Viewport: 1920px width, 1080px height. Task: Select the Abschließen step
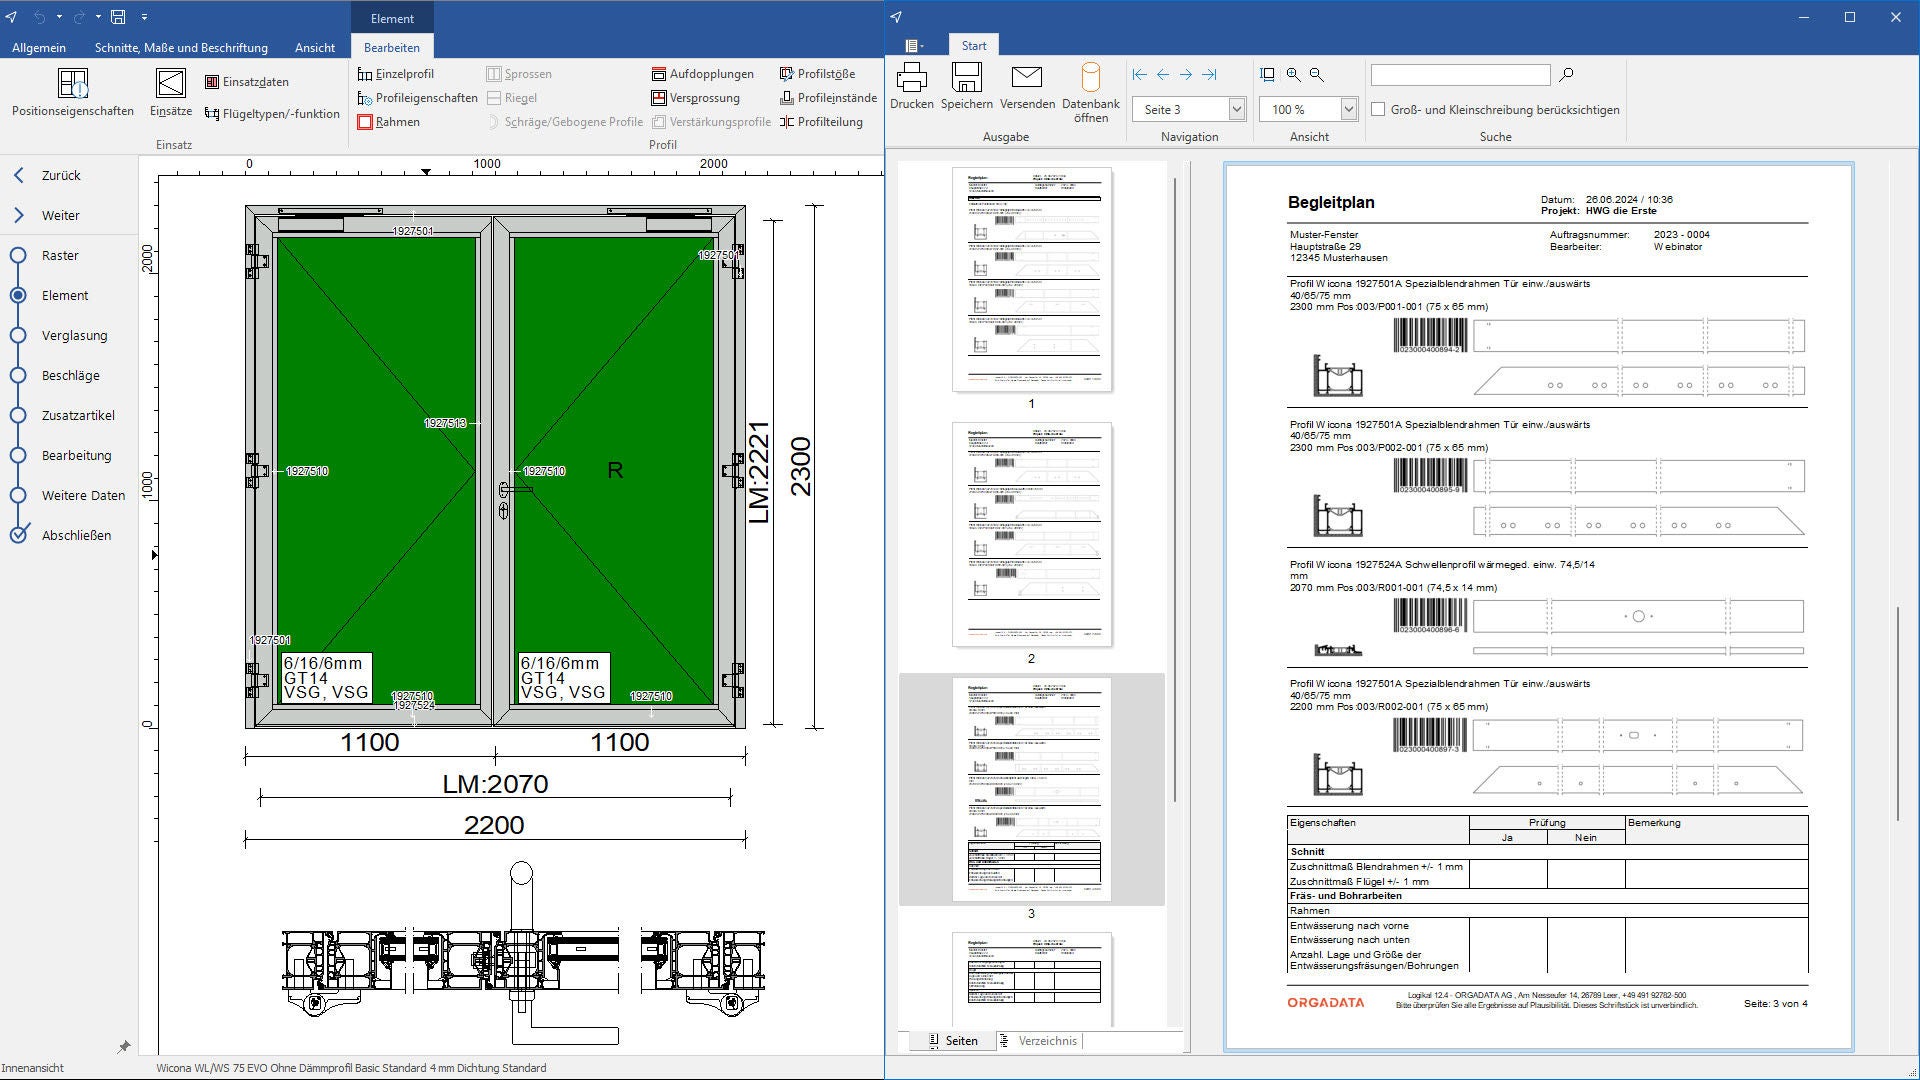coord(76,535)
